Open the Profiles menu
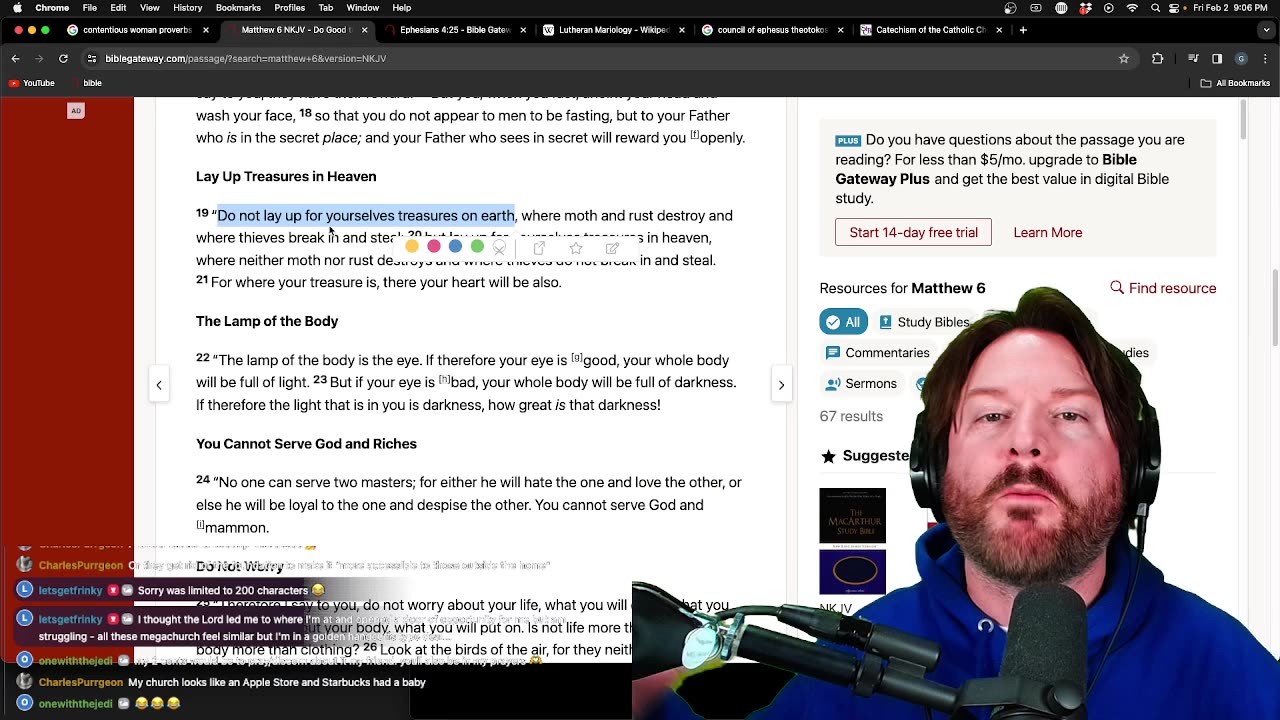Image resolution: width=1280 pixels, height=720 pixels. [290, 8]
